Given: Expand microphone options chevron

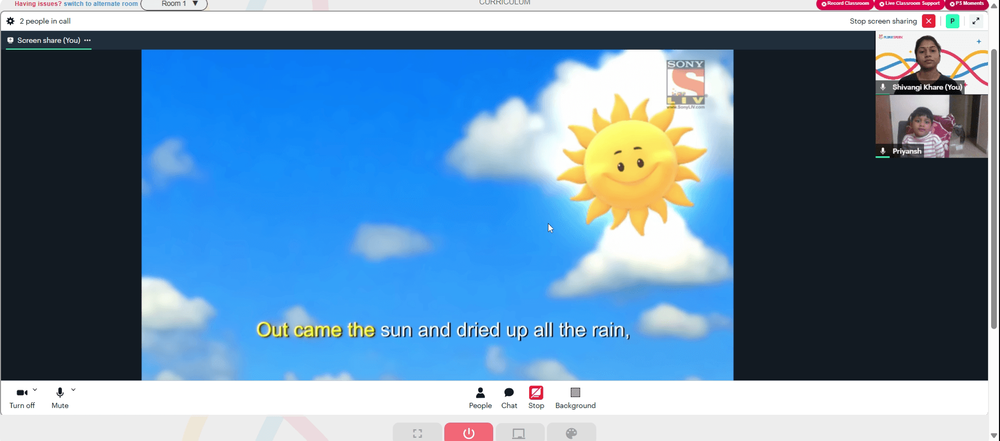Looking at the screenshot, I should point(73,389).
